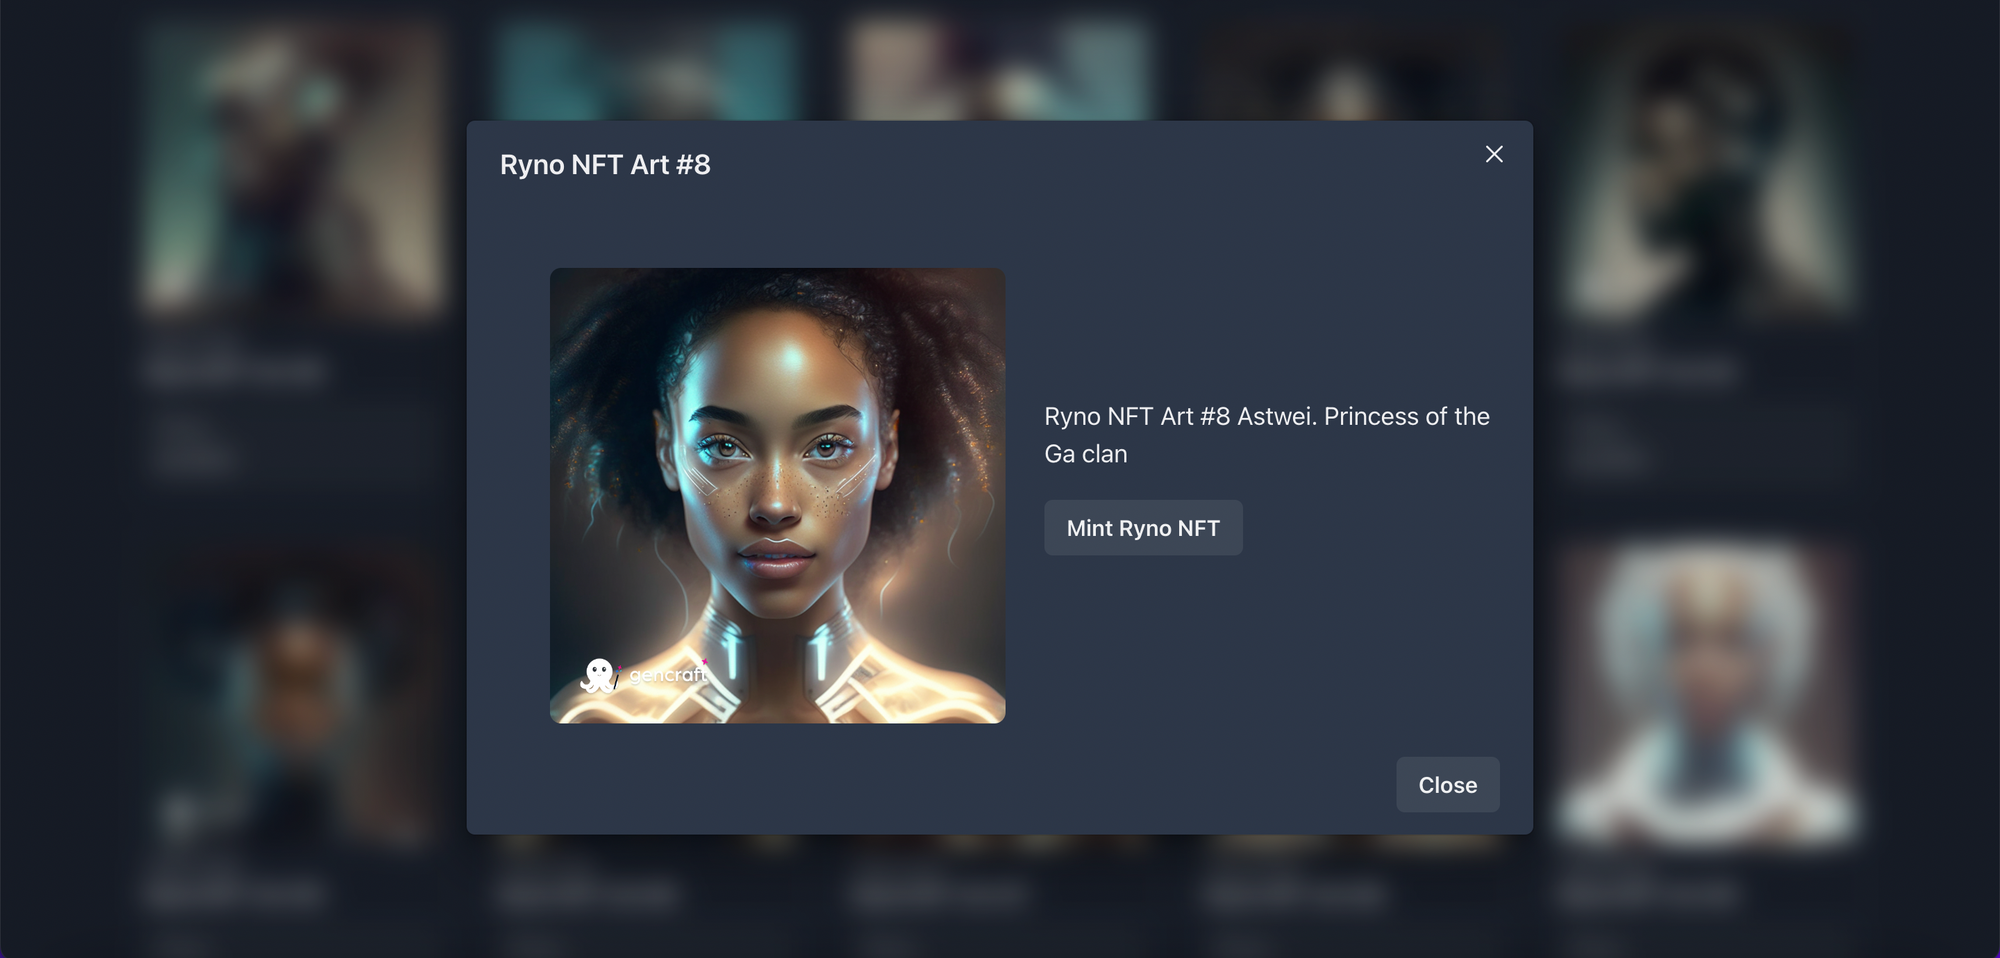Click the blurred caption under the bottom-left thumbnail
Viewport: 2000px width, 958px height.
point(235,893)
